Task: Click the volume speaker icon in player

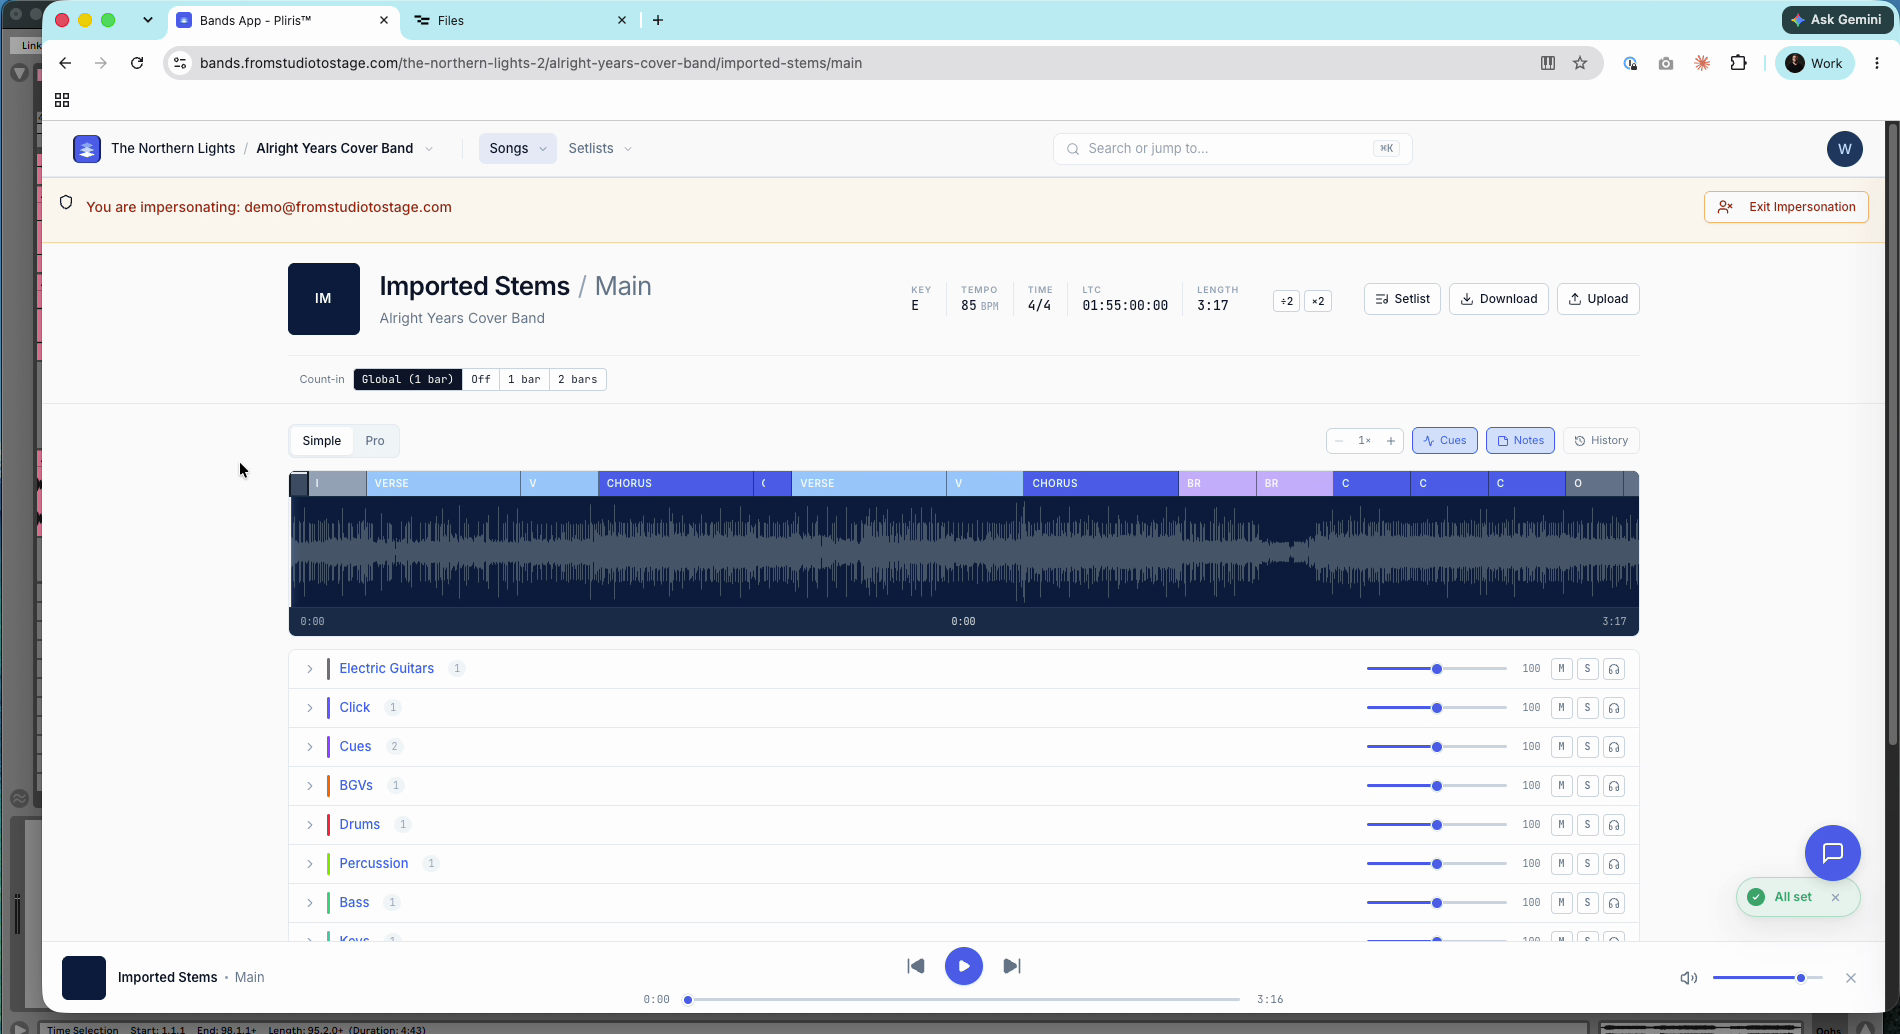Action: [1689, 978]
